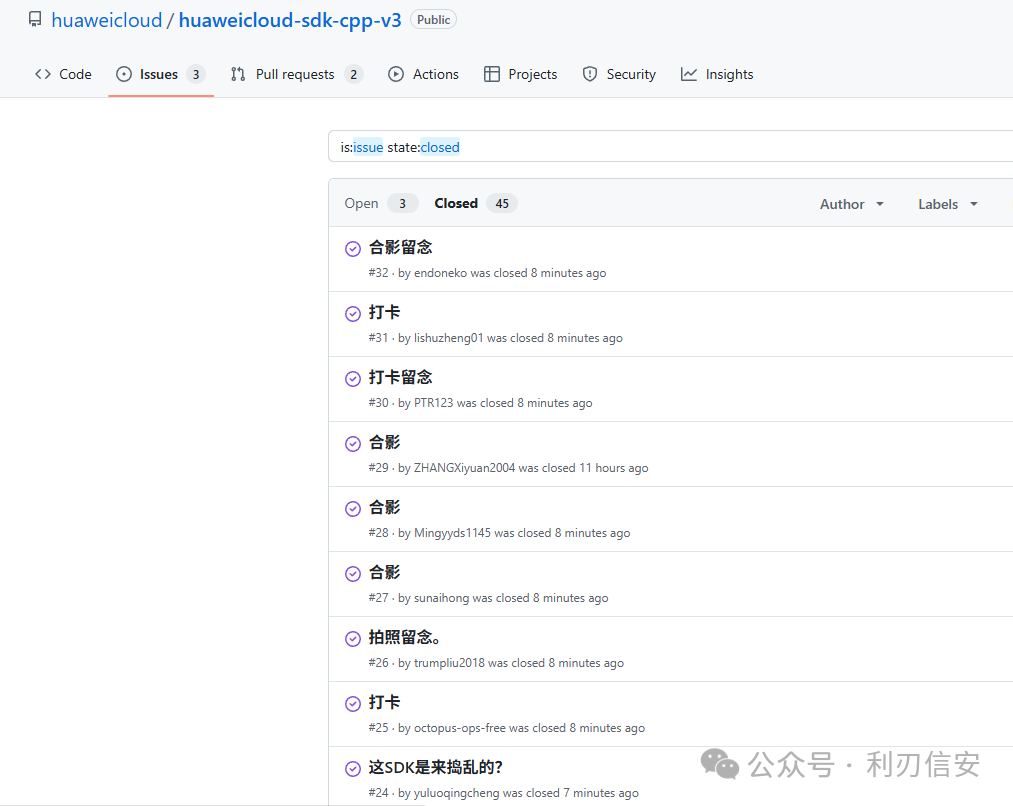Open issue #28 titled 合影
Screen dimensions: 1013x806
coord(384,508)
